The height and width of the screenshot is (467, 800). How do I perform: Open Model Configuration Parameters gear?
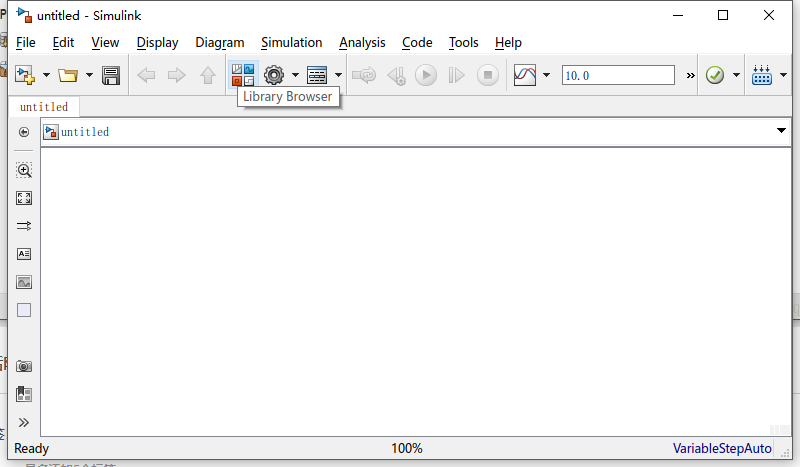[274, 75]
